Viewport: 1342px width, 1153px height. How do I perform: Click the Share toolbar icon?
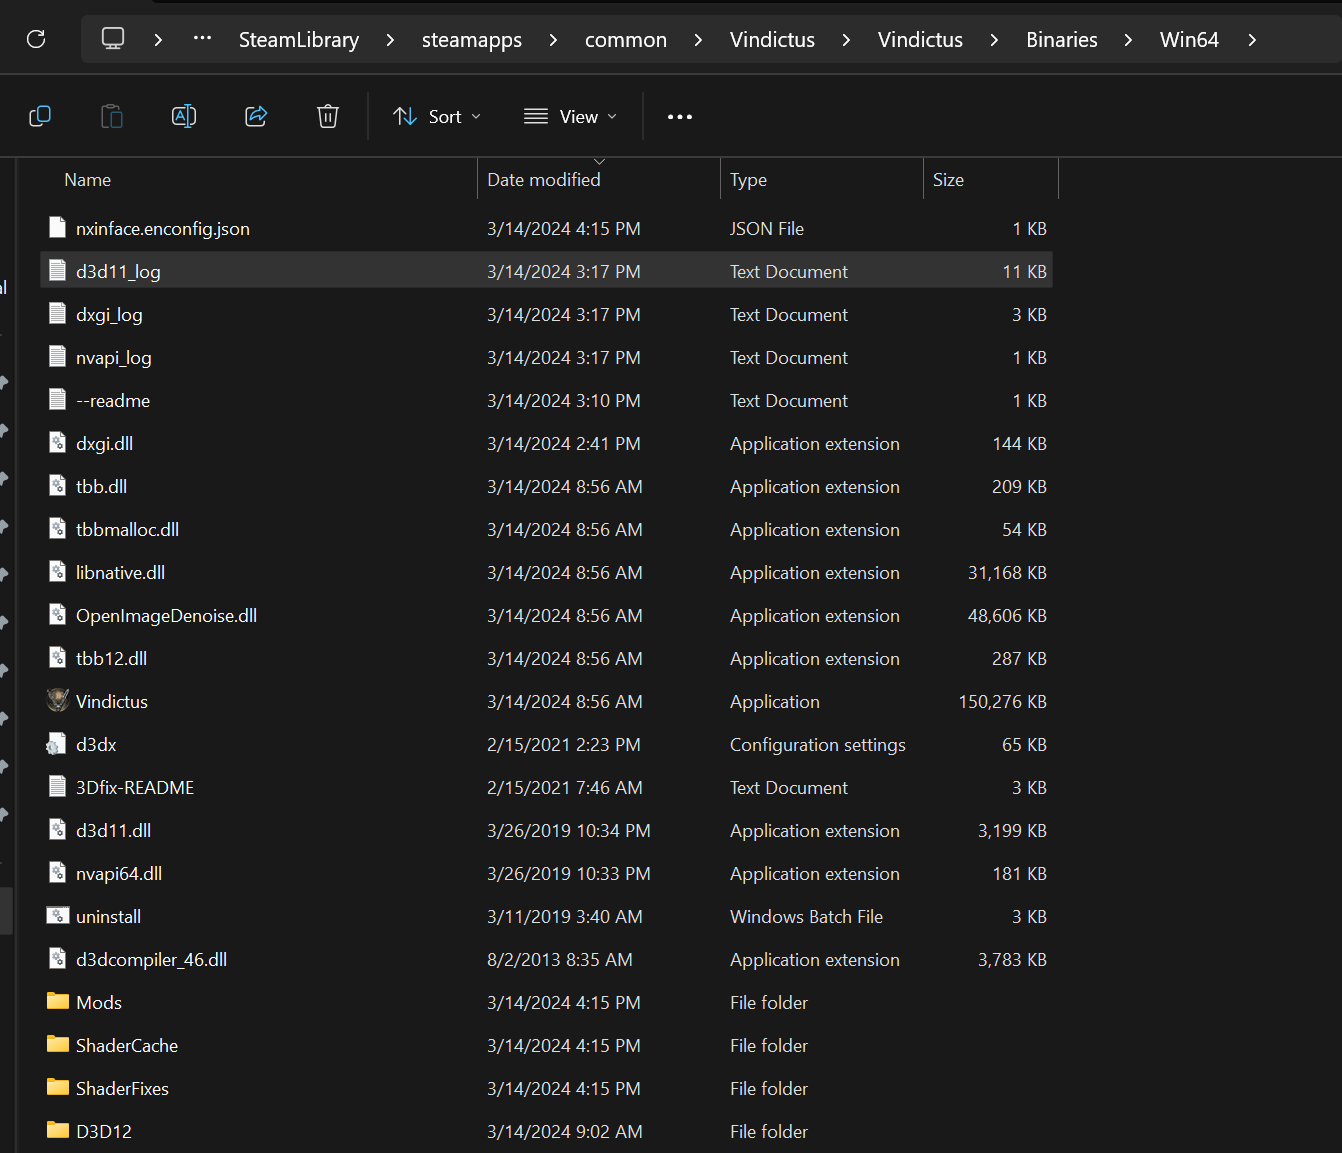256,117
